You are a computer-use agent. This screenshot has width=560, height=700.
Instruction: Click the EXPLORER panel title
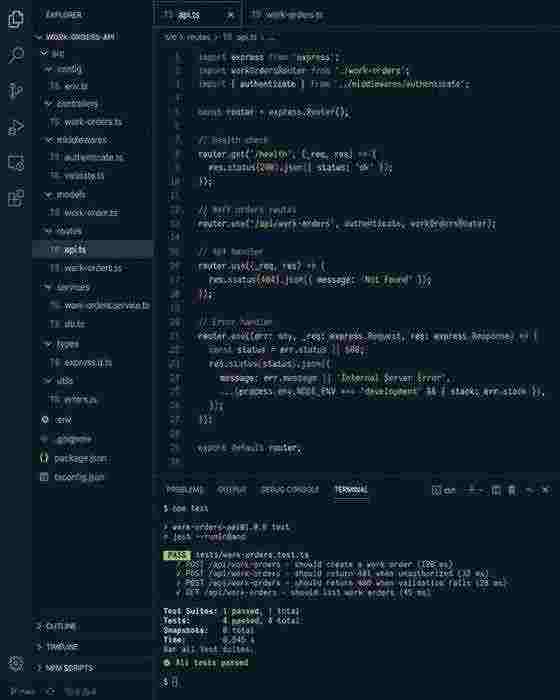tap(64, 15)
